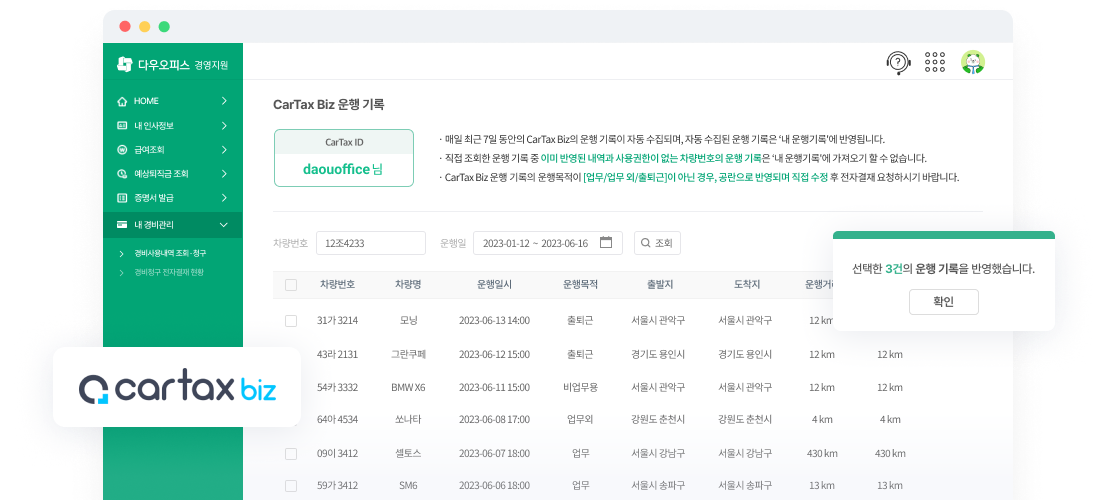
Task: Open 경비청구 전자결재 현황 submenu
Action: (x=169, y=272)
